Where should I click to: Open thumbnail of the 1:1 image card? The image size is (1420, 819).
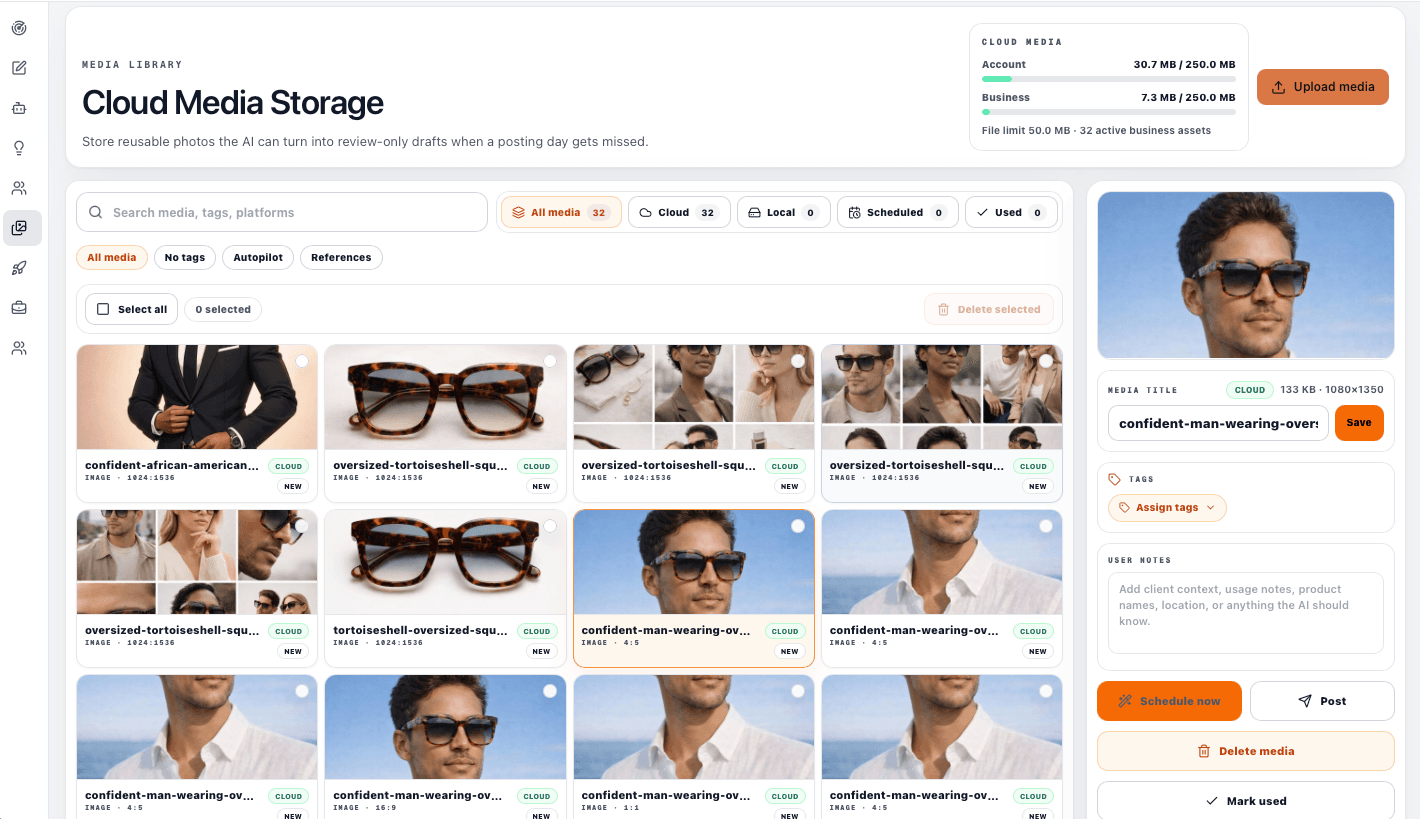point(694,727)
